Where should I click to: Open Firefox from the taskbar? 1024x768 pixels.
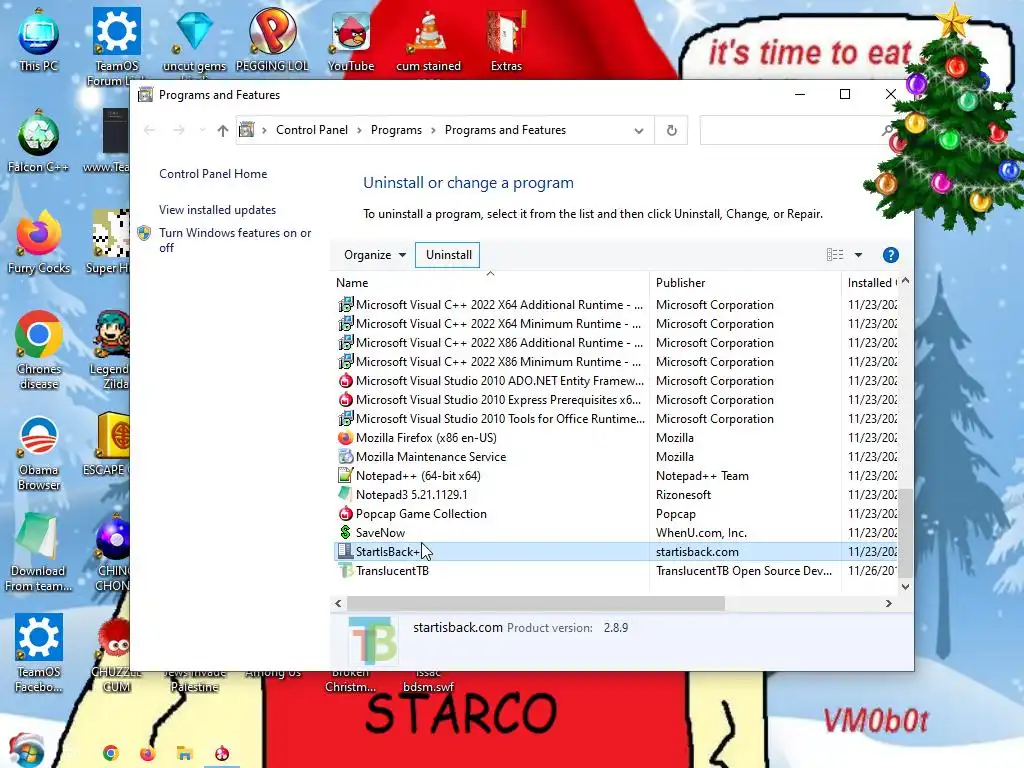[x=148, y=753]
